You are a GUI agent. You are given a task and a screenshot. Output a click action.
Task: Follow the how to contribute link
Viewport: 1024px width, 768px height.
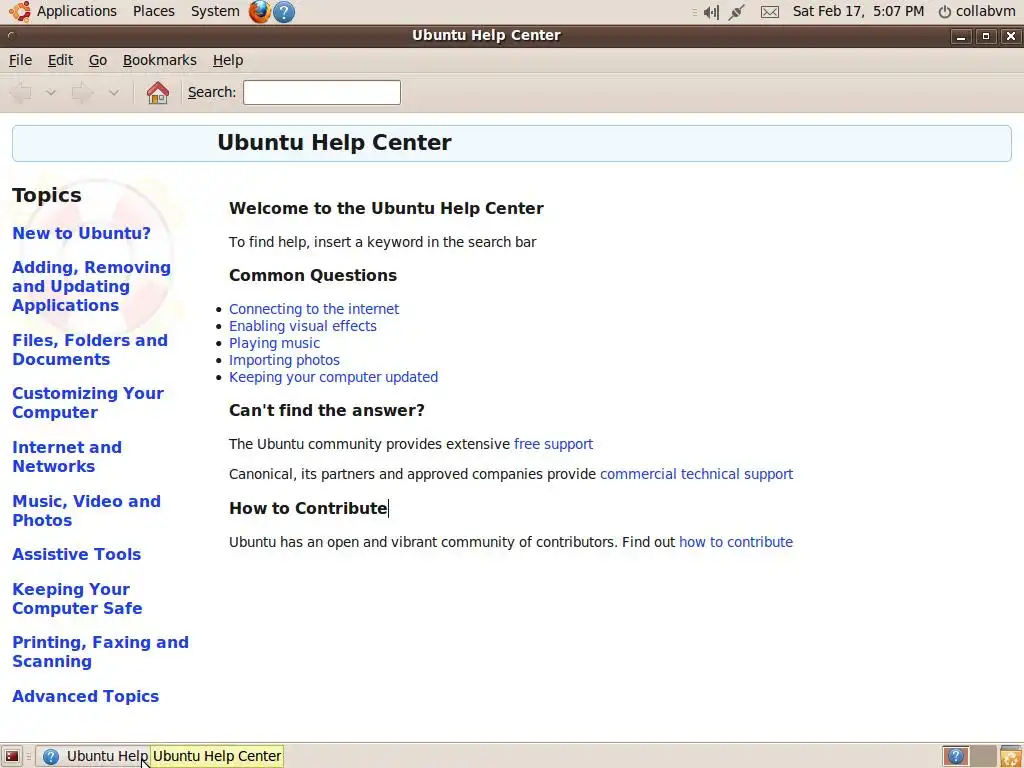tap(736, 542)
